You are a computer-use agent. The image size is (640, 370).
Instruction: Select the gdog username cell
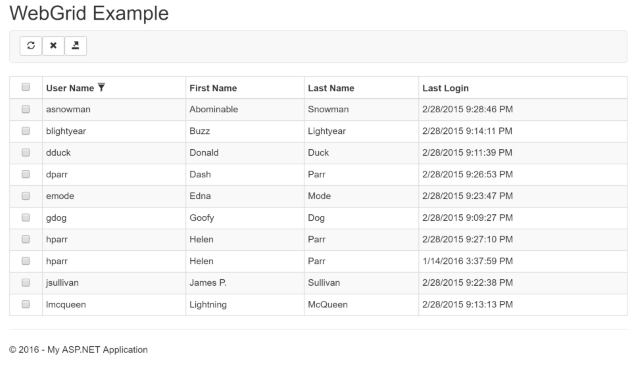click(x=114, y=218)
